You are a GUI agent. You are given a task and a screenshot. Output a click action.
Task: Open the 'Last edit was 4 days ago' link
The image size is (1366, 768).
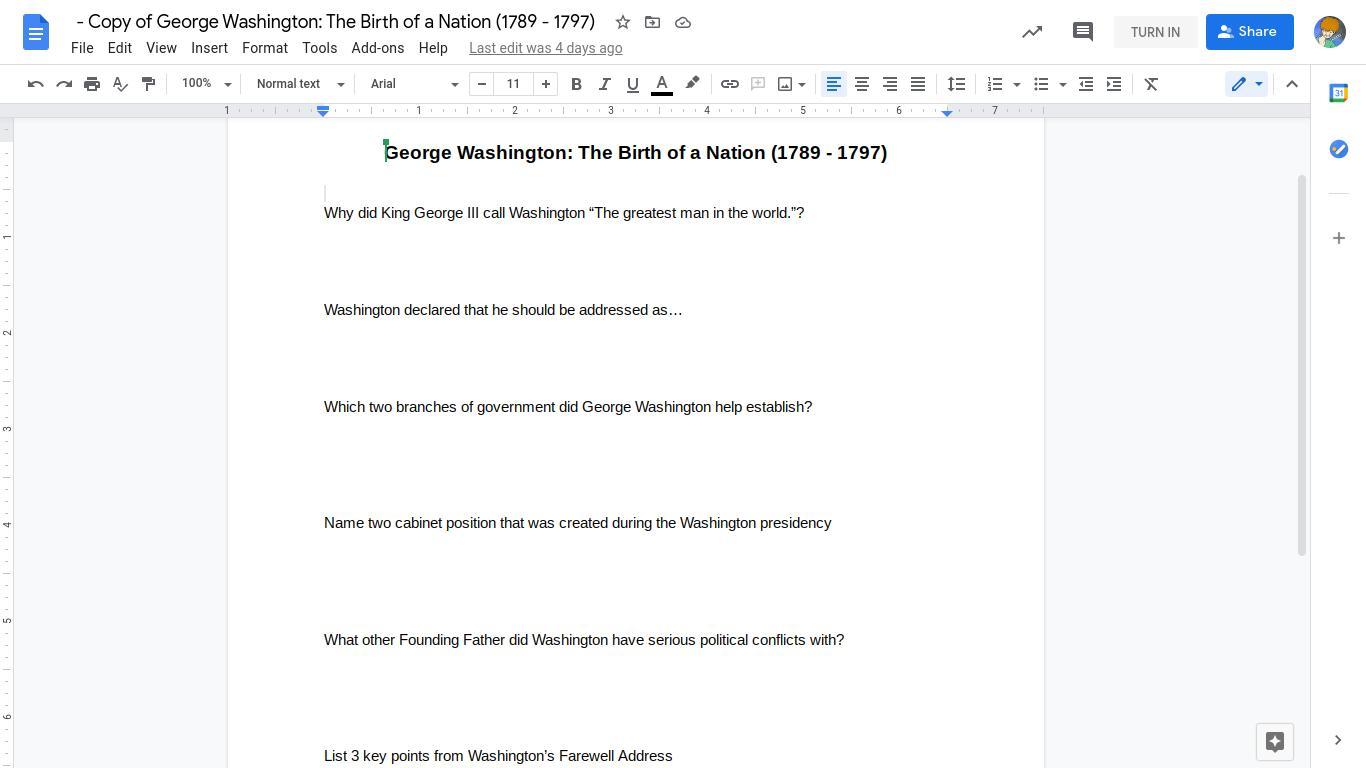[x=545, y=48]
